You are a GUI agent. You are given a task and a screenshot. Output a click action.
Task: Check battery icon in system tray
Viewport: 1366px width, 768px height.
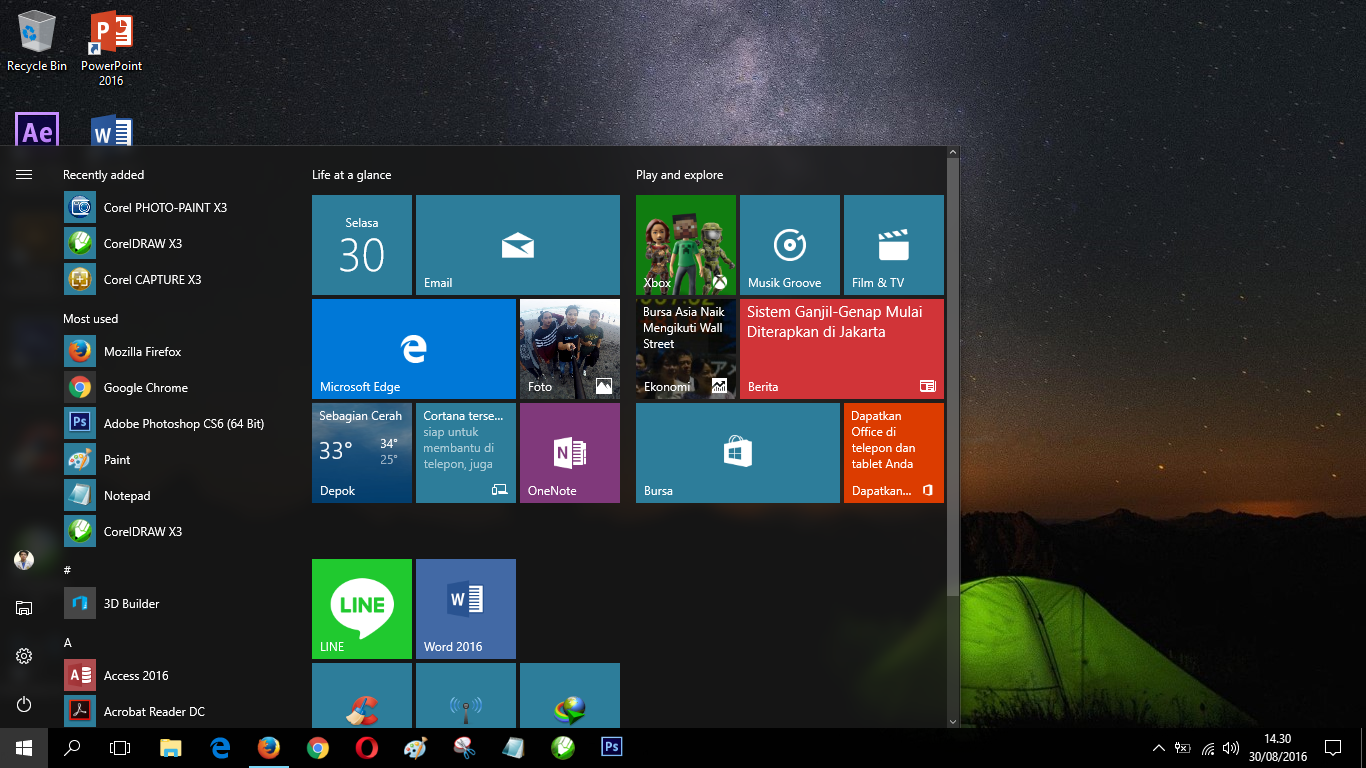coord(1183,748)
